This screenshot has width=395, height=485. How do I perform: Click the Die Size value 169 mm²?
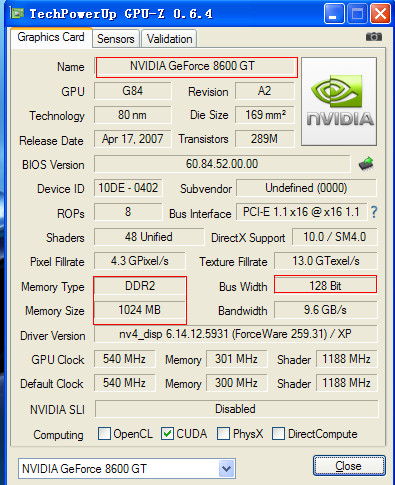(265, 115)
